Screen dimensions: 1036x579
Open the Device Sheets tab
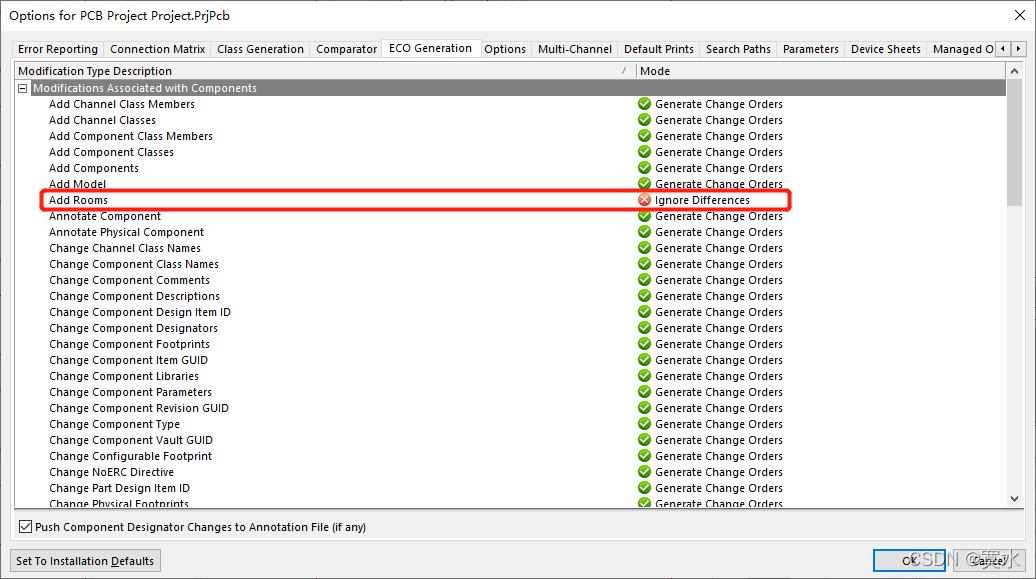[885, 49]
